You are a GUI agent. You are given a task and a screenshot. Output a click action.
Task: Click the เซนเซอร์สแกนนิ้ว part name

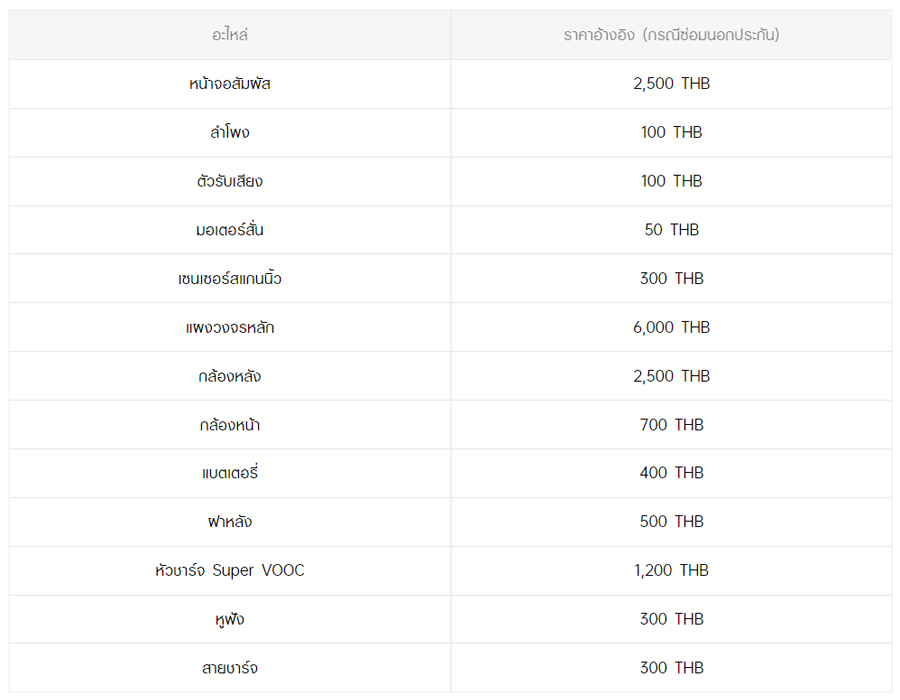point(230,279)
